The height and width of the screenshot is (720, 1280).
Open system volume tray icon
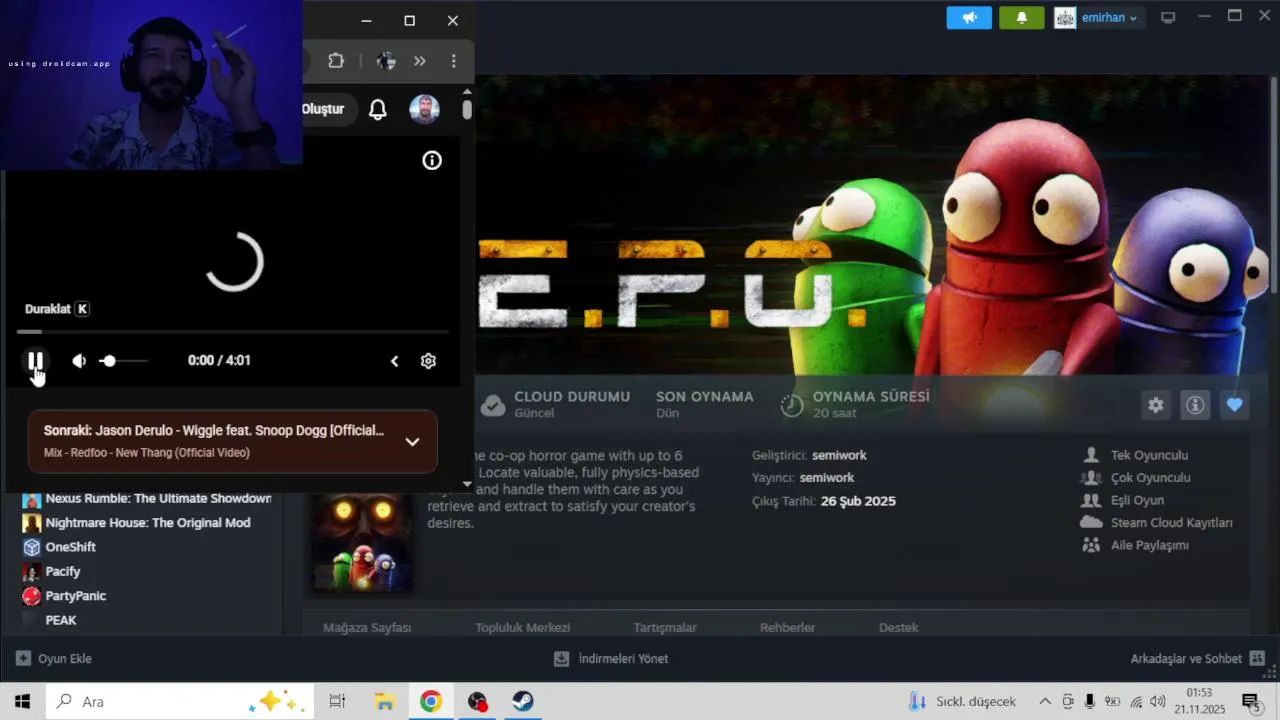click(x=1158, y=701)
